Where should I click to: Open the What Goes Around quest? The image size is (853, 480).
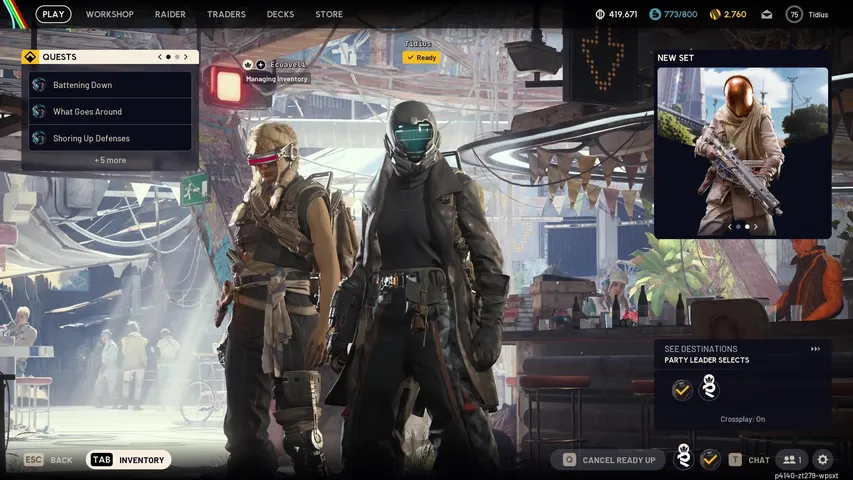(110, 112)
